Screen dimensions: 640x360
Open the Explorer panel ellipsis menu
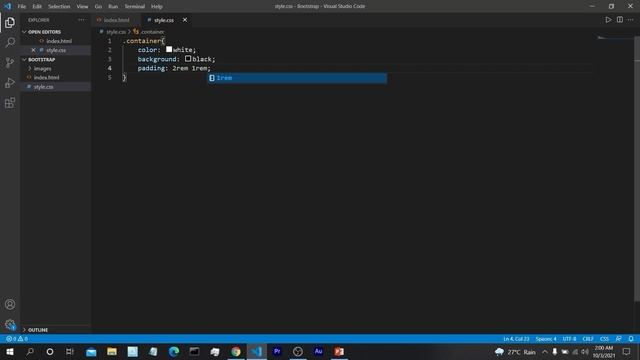pos(82,20)
